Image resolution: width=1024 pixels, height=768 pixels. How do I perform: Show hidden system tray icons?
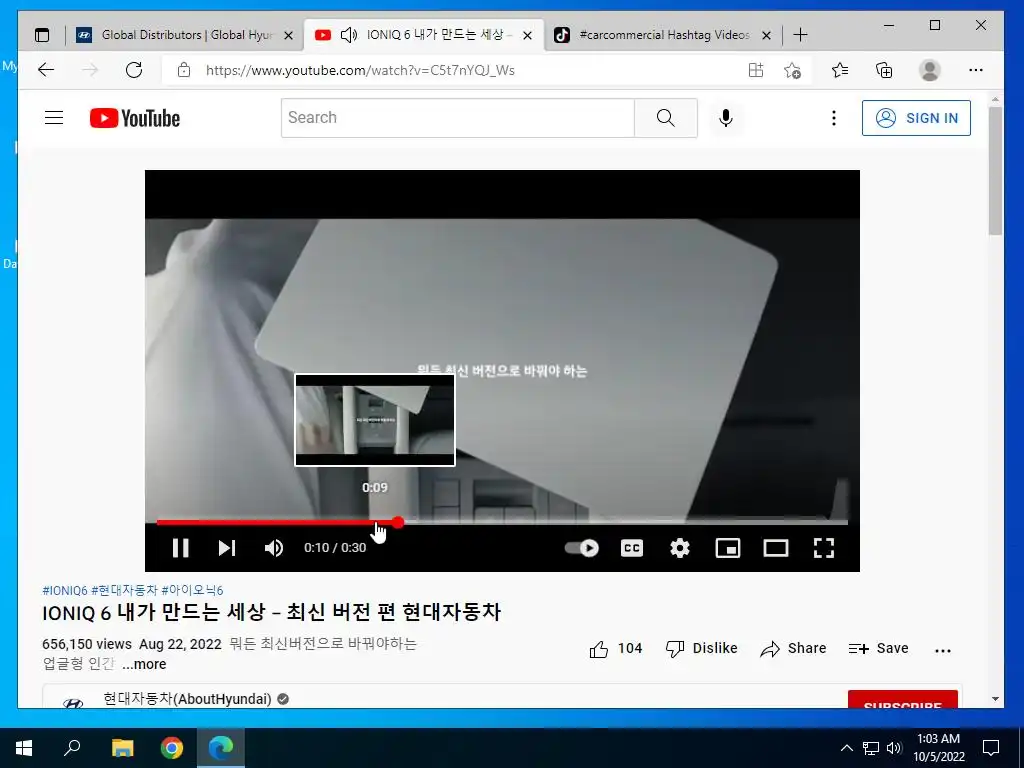[846, 748]
